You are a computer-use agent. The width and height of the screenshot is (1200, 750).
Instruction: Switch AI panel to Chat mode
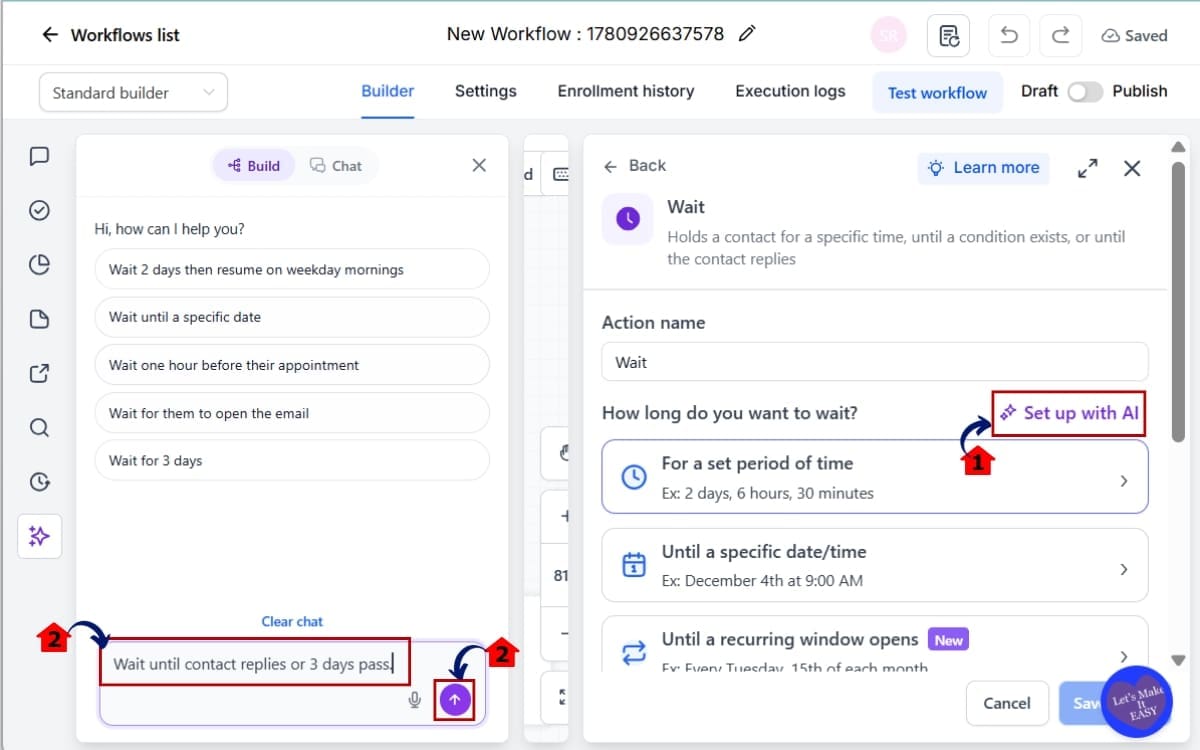[336, 166]
